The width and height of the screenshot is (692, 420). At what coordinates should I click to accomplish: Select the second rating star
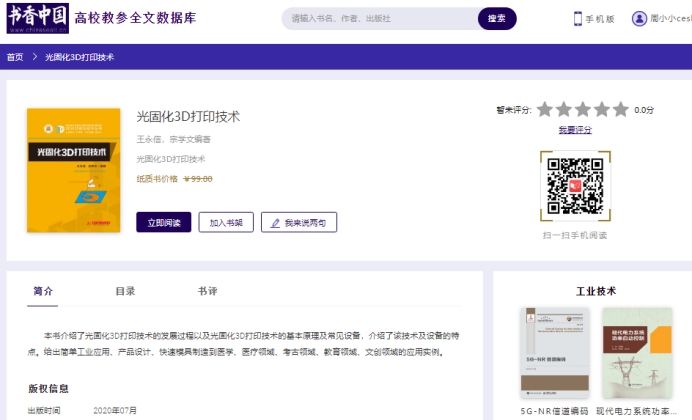point(564,110)
